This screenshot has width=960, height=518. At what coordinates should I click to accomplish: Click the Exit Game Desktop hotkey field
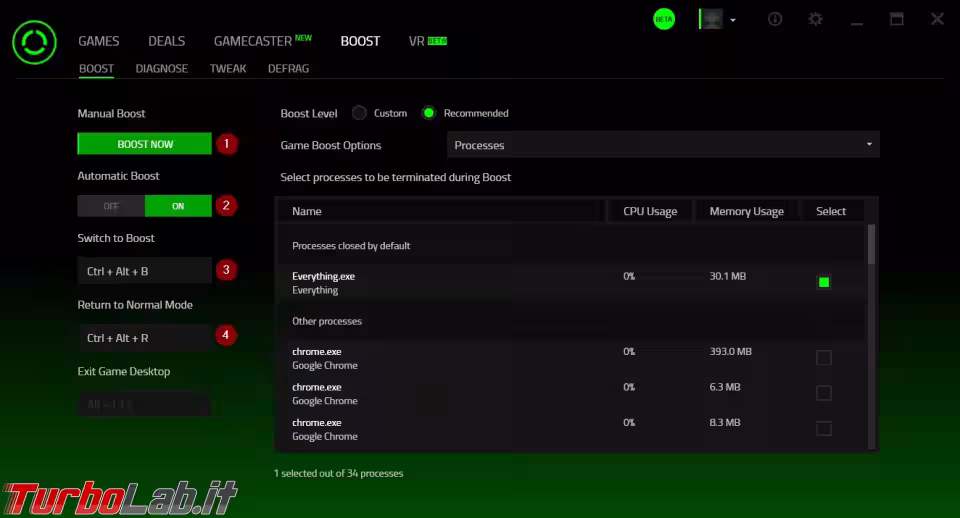pos(144,404)
